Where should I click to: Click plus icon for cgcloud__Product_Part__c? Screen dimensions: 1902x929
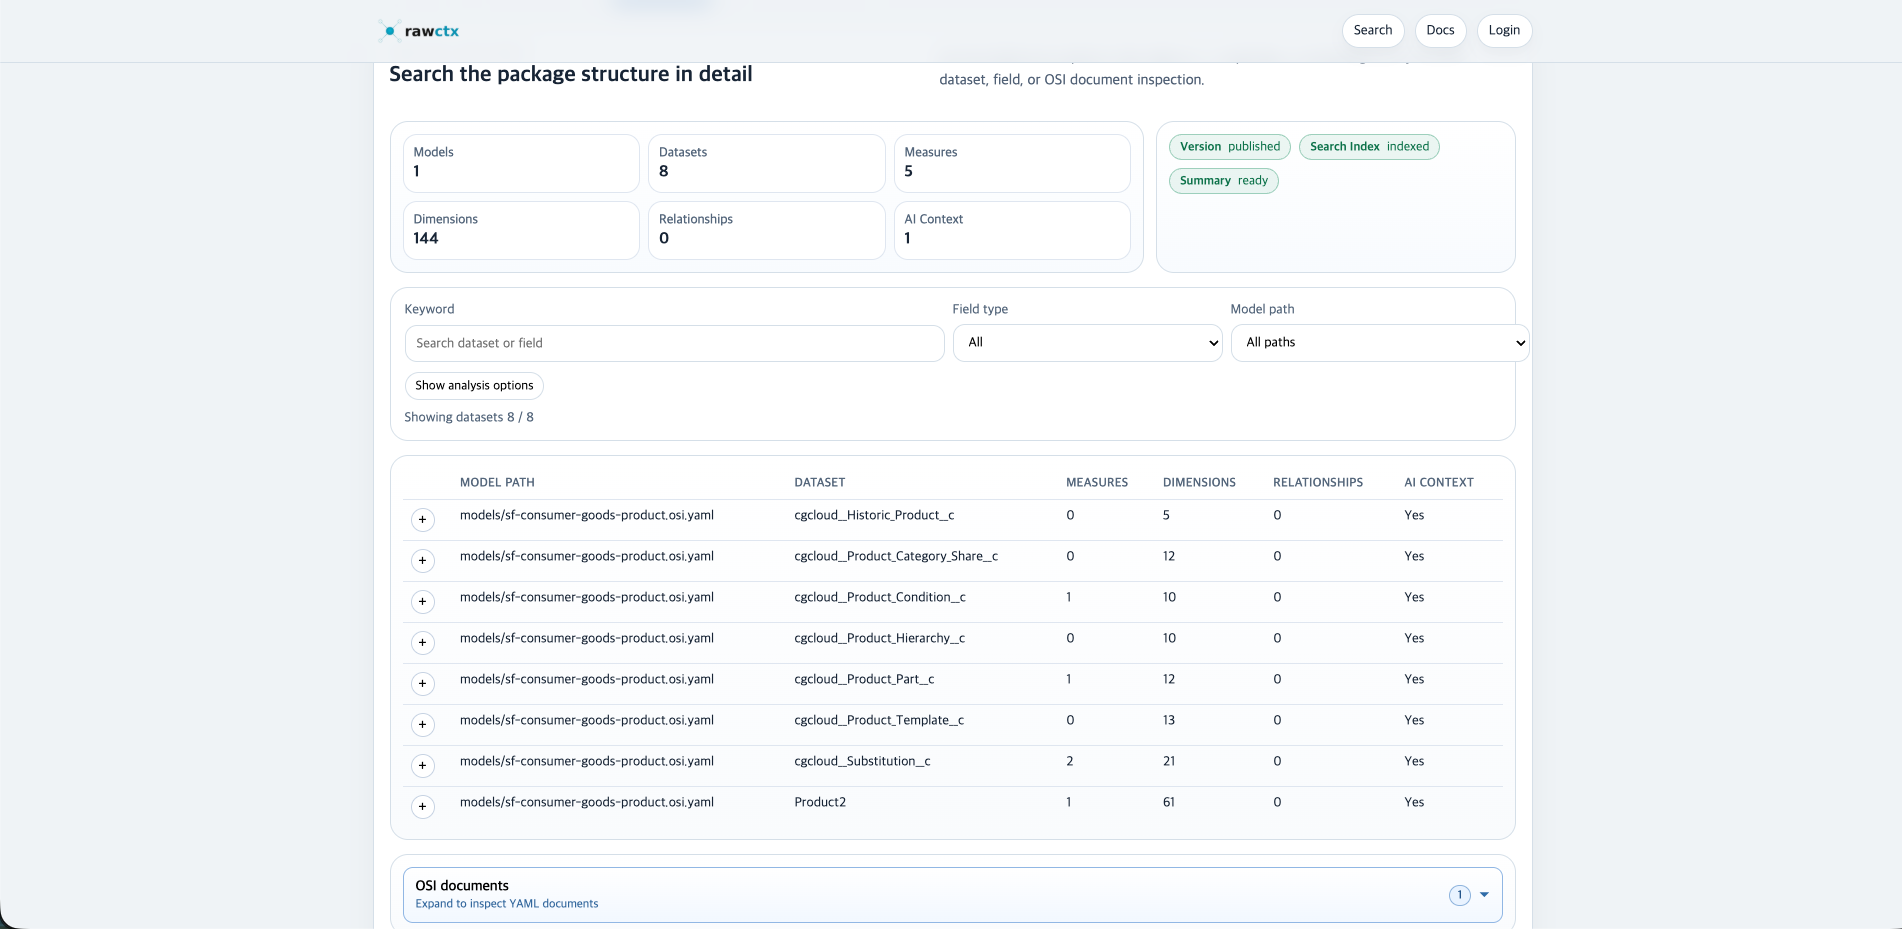pyautogui.click(x=423, y=684)
